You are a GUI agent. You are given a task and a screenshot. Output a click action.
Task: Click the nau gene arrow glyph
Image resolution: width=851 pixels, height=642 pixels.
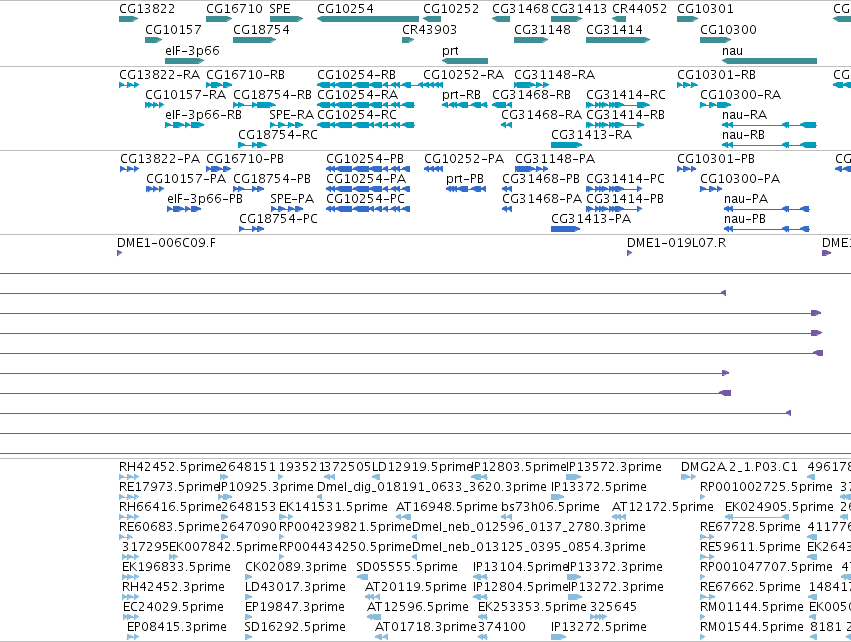click(x=770, y=61)
